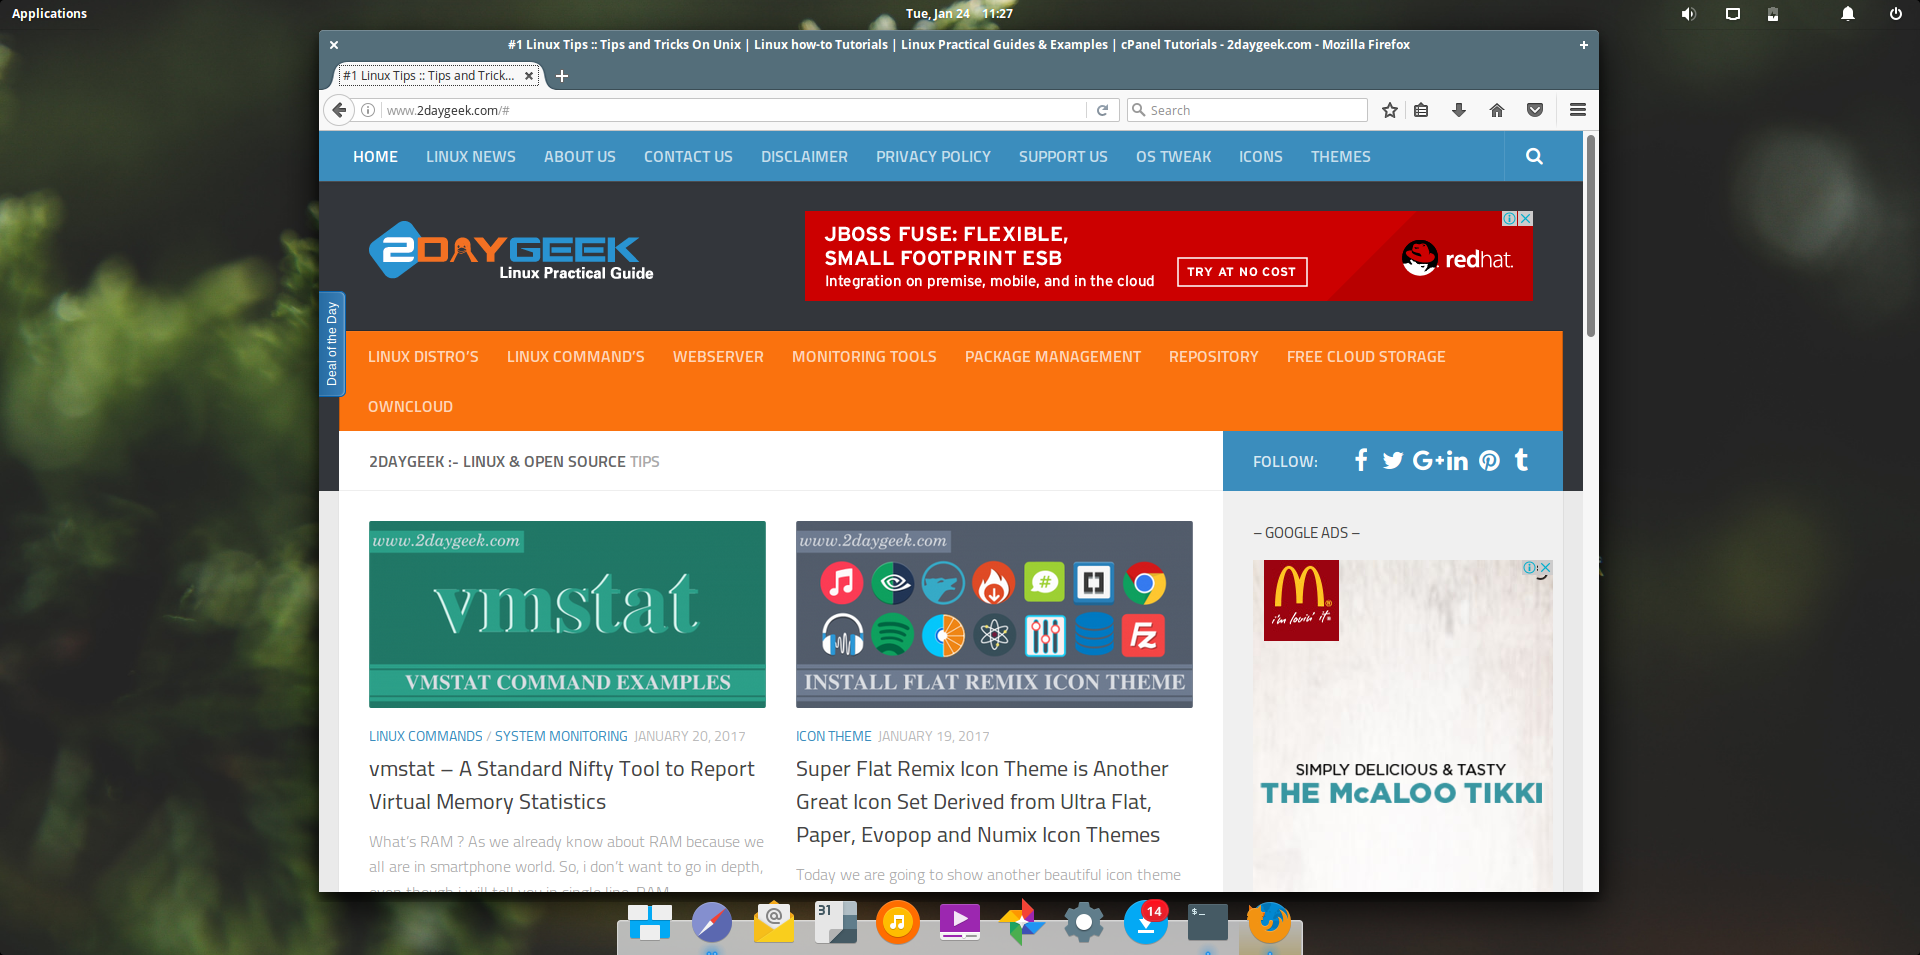Go to Firefox home page icon

1497,110
